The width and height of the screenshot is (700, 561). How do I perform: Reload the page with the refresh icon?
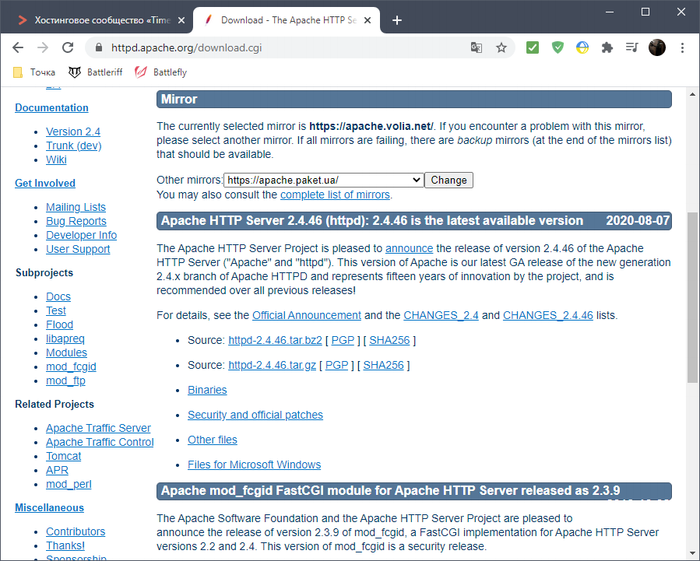click(x=68, y=47)
